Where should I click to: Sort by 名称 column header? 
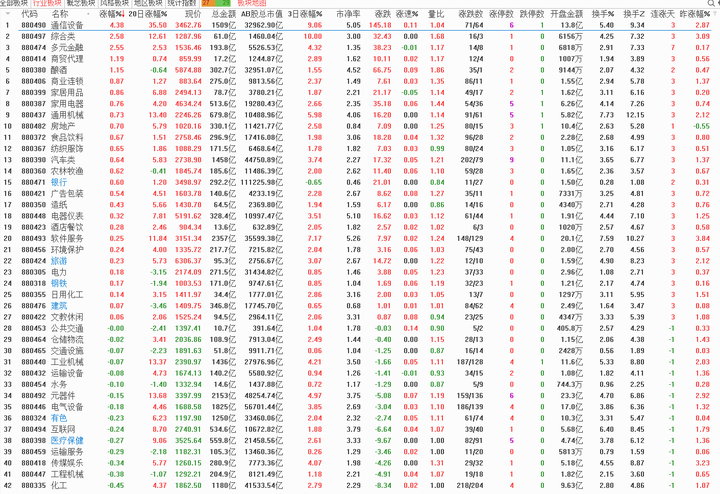click(60, 14)
